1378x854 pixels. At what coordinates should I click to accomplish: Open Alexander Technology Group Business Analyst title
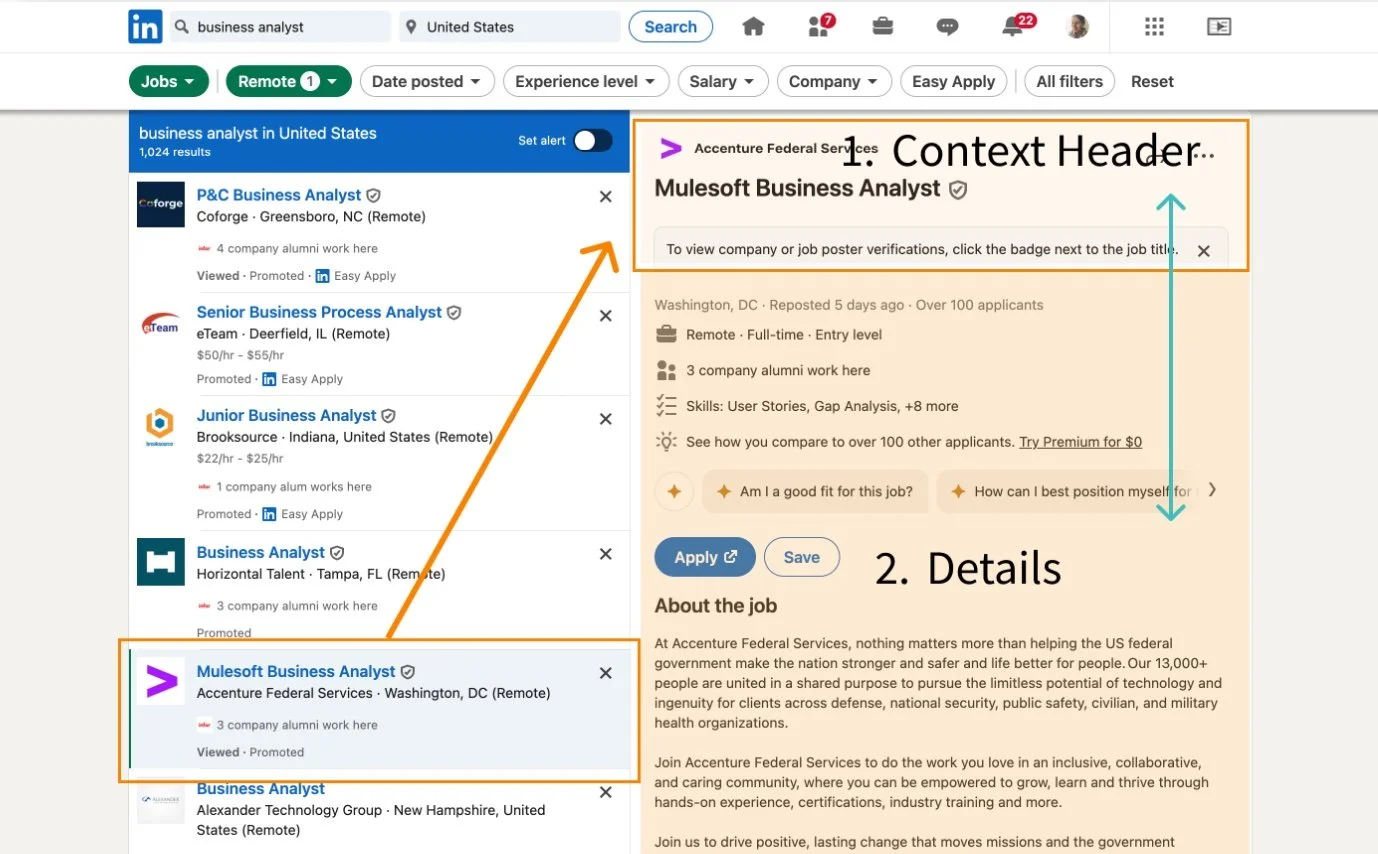point(261,789)
